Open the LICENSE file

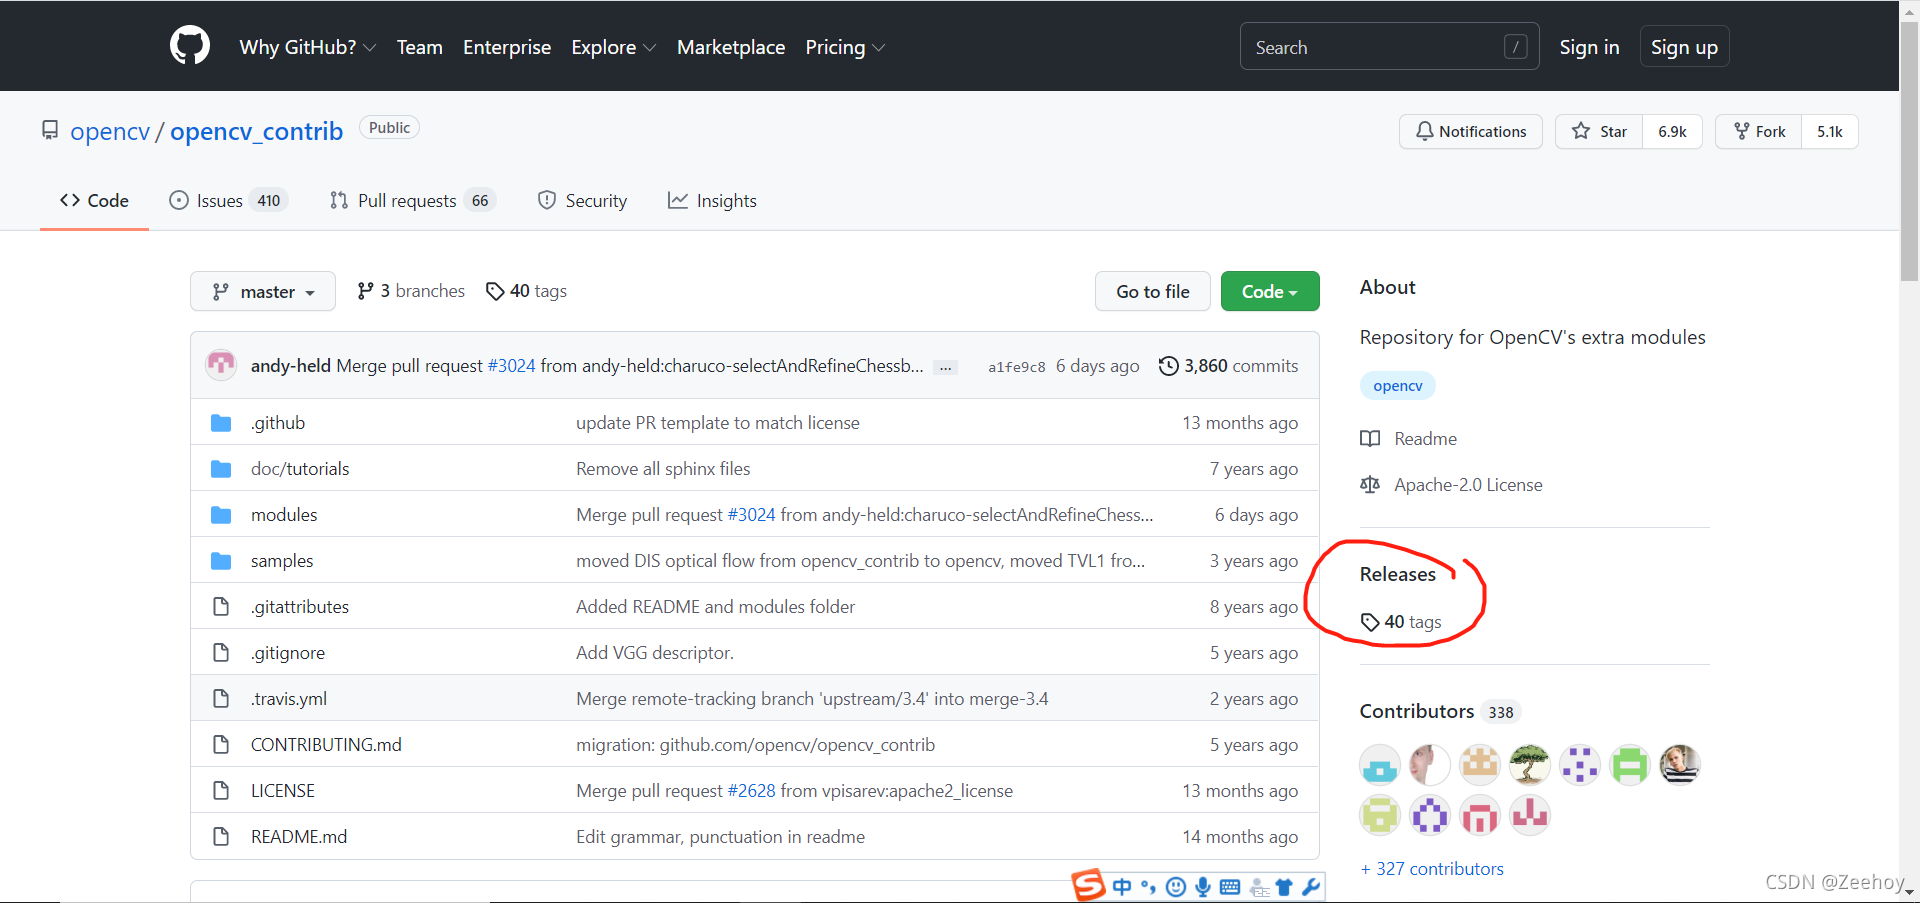click(283, 791)
